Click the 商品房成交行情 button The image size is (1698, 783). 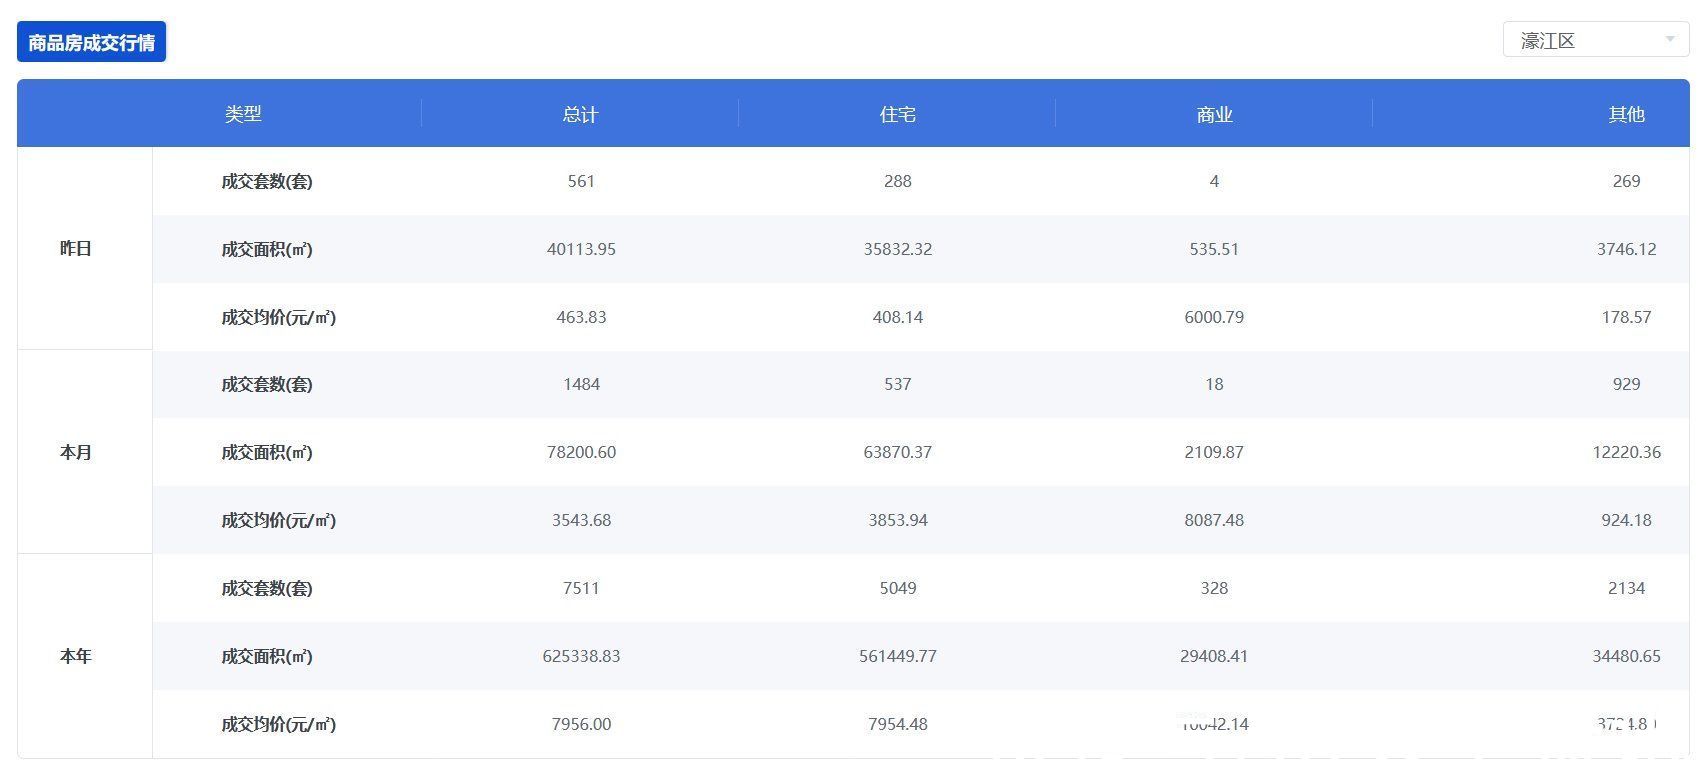point(91,42)
